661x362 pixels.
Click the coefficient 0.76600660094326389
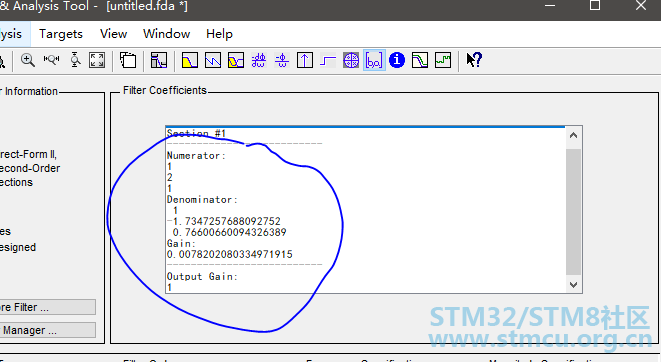pos(229,232)
